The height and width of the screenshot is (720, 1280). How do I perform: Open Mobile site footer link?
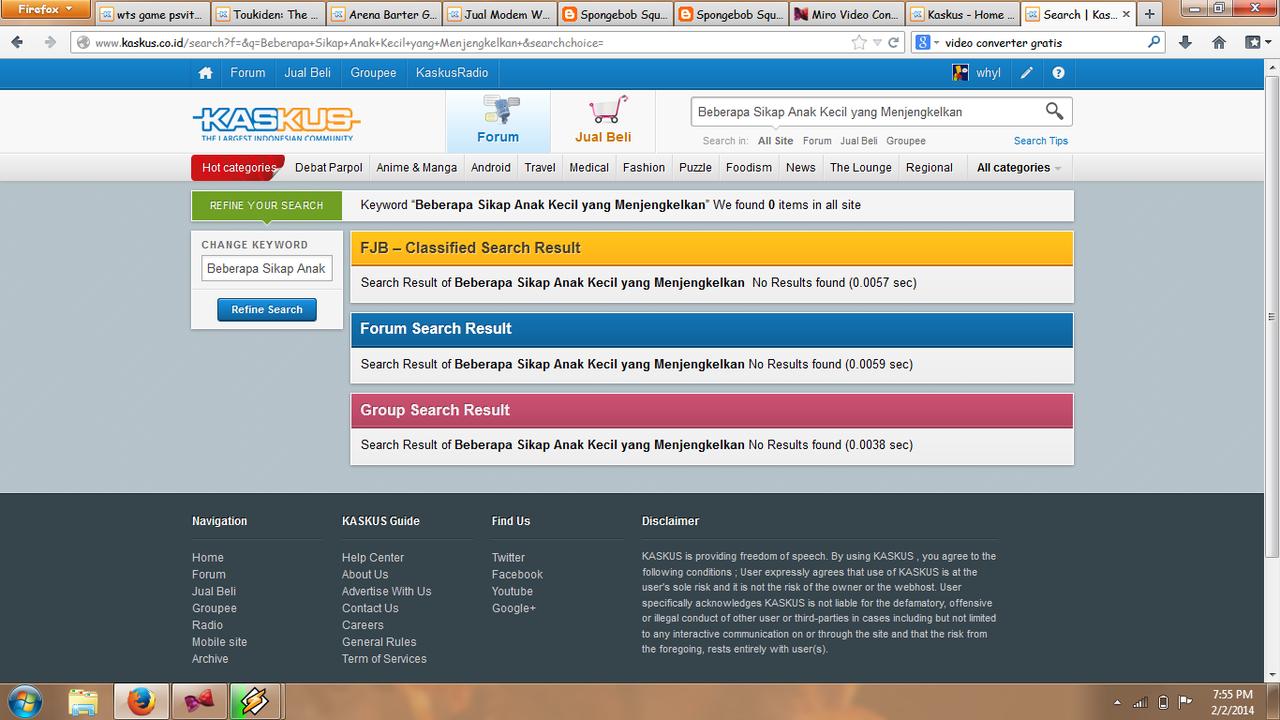tap(219, 642)
